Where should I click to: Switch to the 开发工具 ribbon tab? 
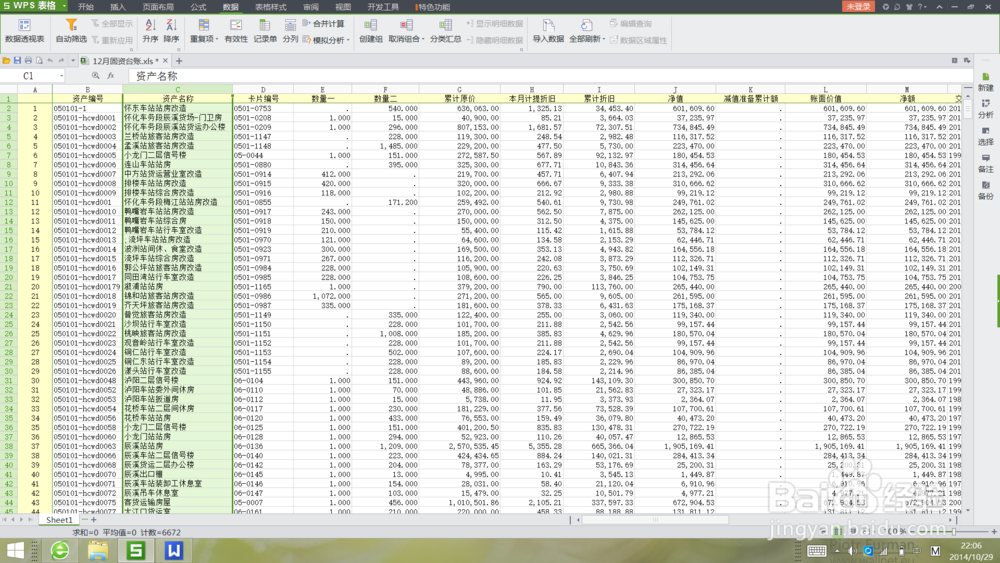(383, 7)
